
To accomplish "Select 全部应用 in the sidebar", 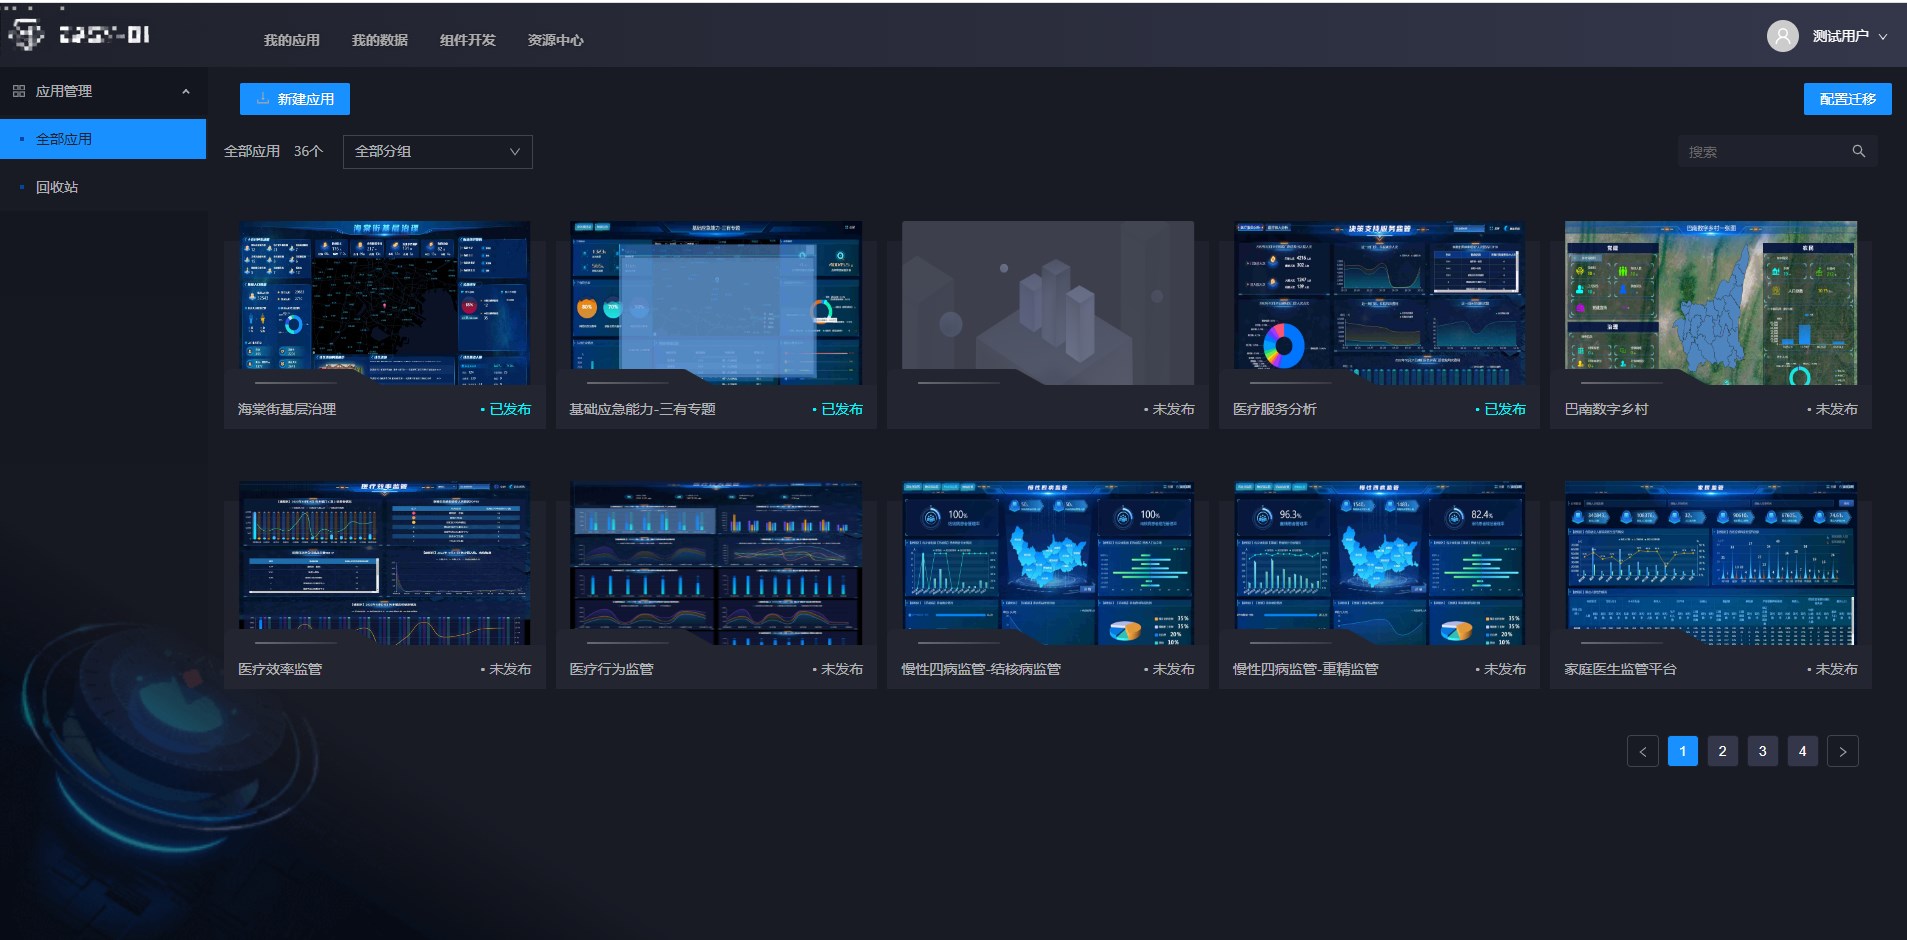I will (x=103, y=139).
